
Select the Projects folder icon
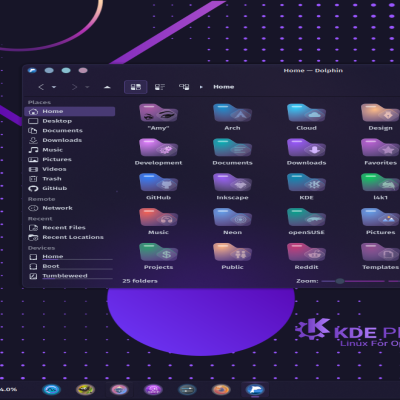(x=158, y=252)
